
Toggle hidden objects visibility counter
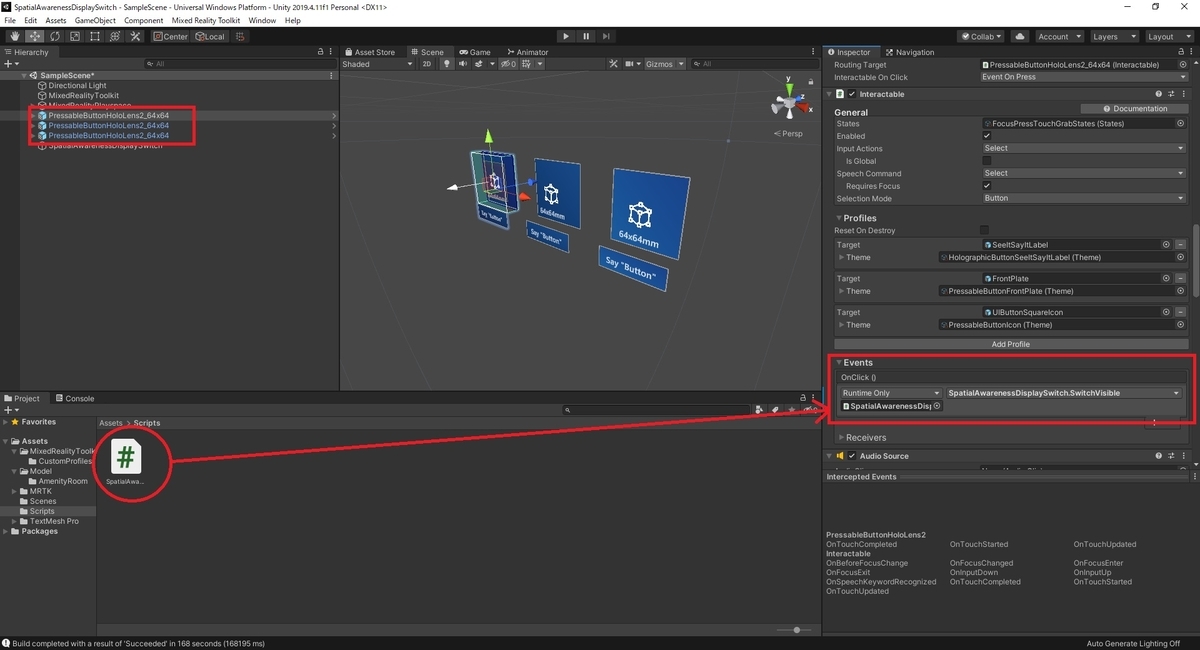508,64
